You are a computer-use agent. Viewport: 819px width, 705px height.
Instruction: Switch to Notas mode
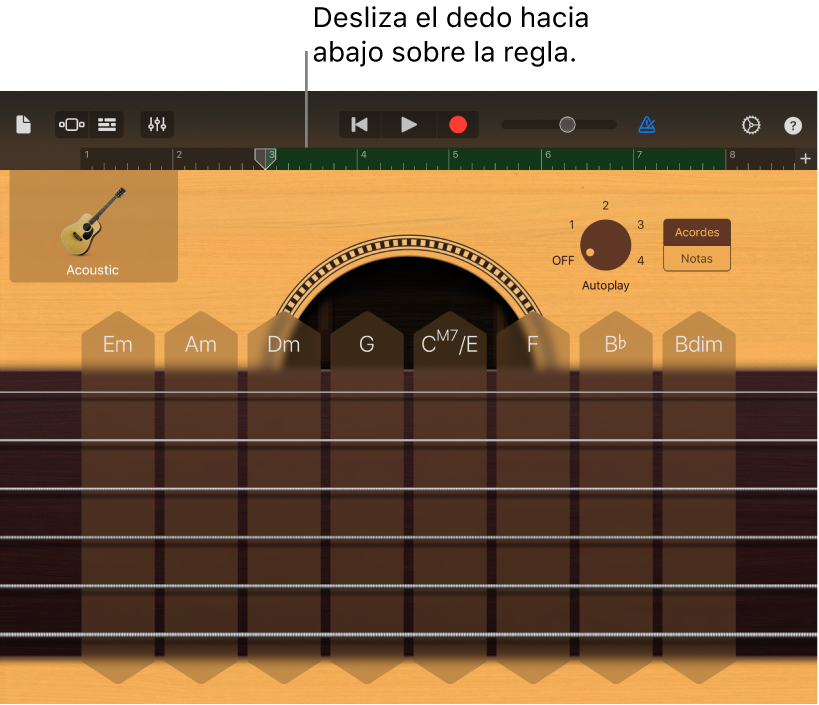coord(697,258)
